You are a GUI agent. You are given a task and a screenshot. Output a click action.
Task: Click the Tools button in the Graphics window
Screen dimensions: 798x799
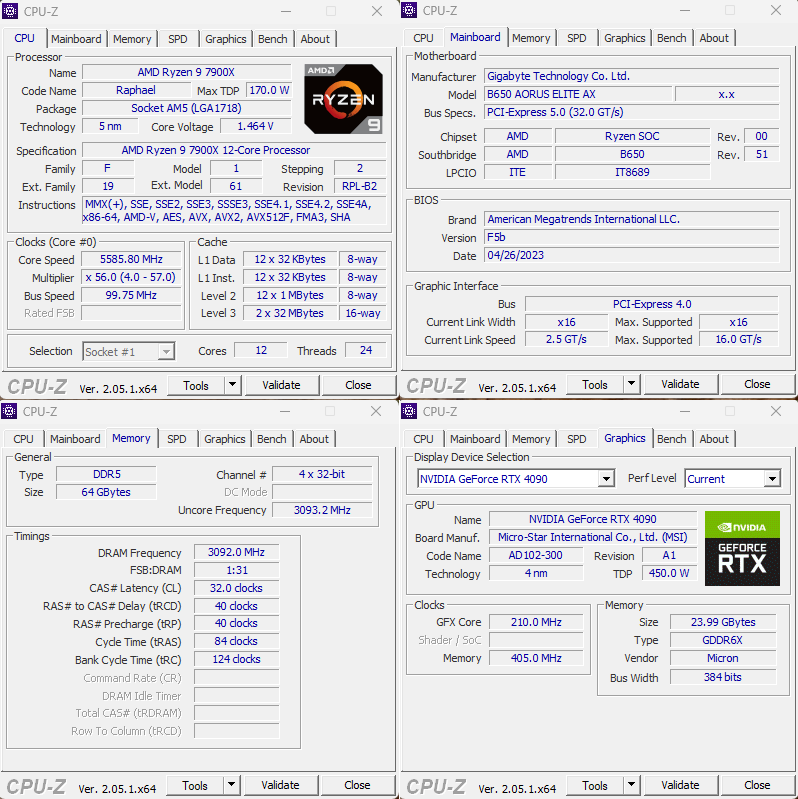click(x=595, y=785)
